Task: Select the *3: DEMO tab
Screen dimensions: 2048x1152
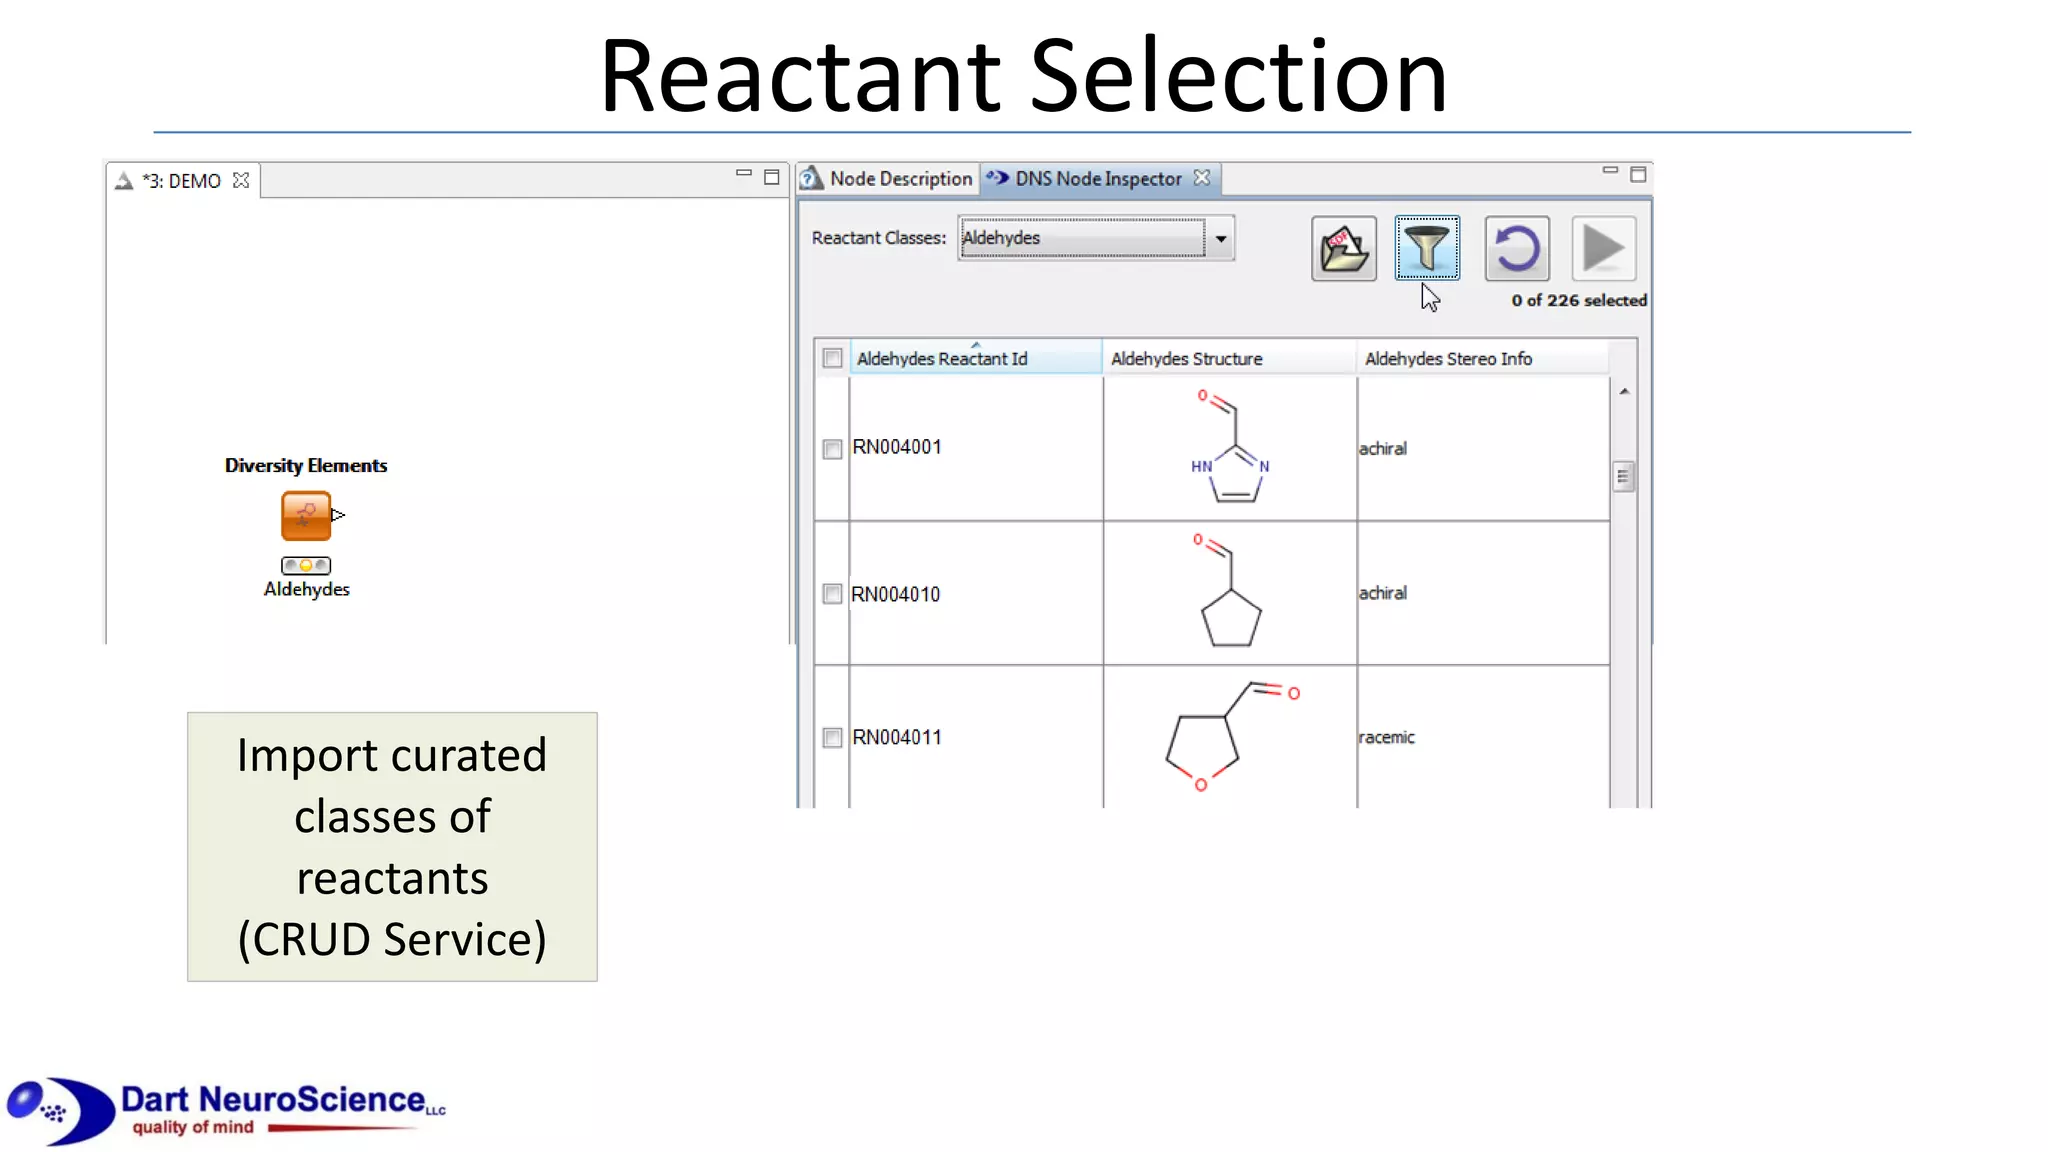Action: [x=181, y=181]
